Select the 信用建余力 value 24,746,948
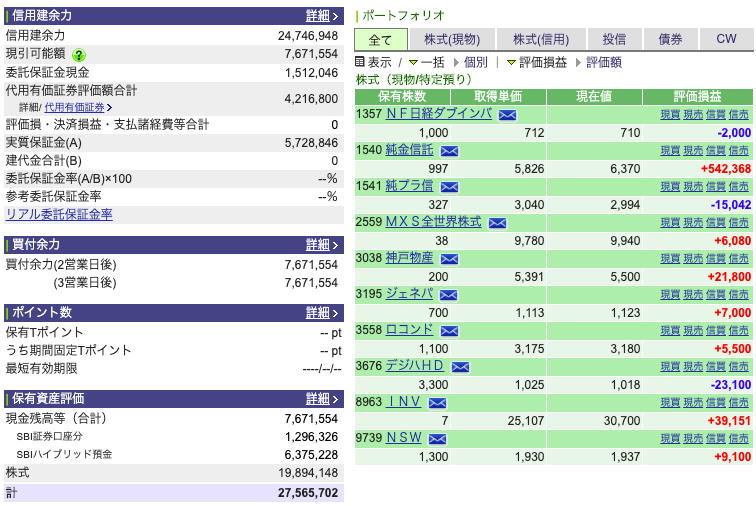The width and height of the screenshot is (756, 506). pos(308,36)
